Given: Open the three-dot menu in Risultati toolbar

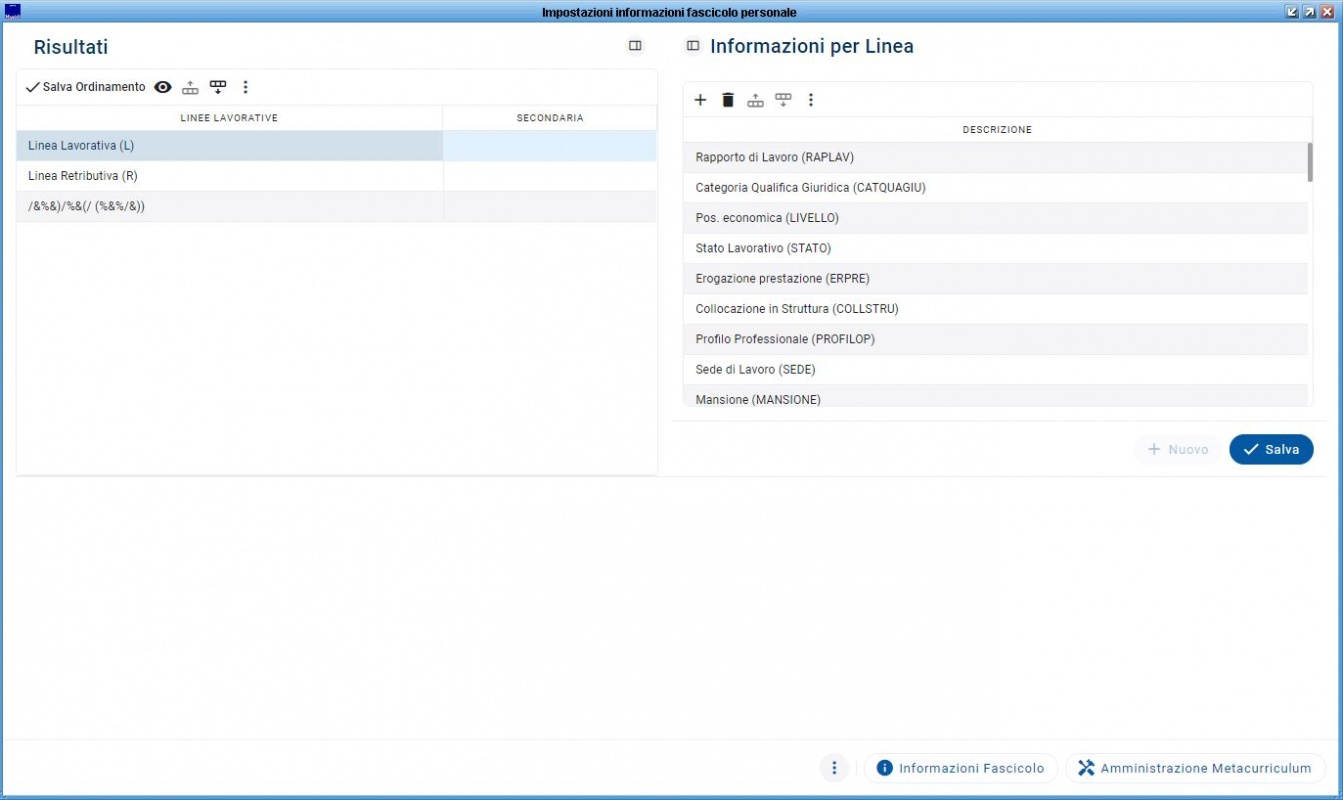Looking at the screenshot, I should (246, 88).
